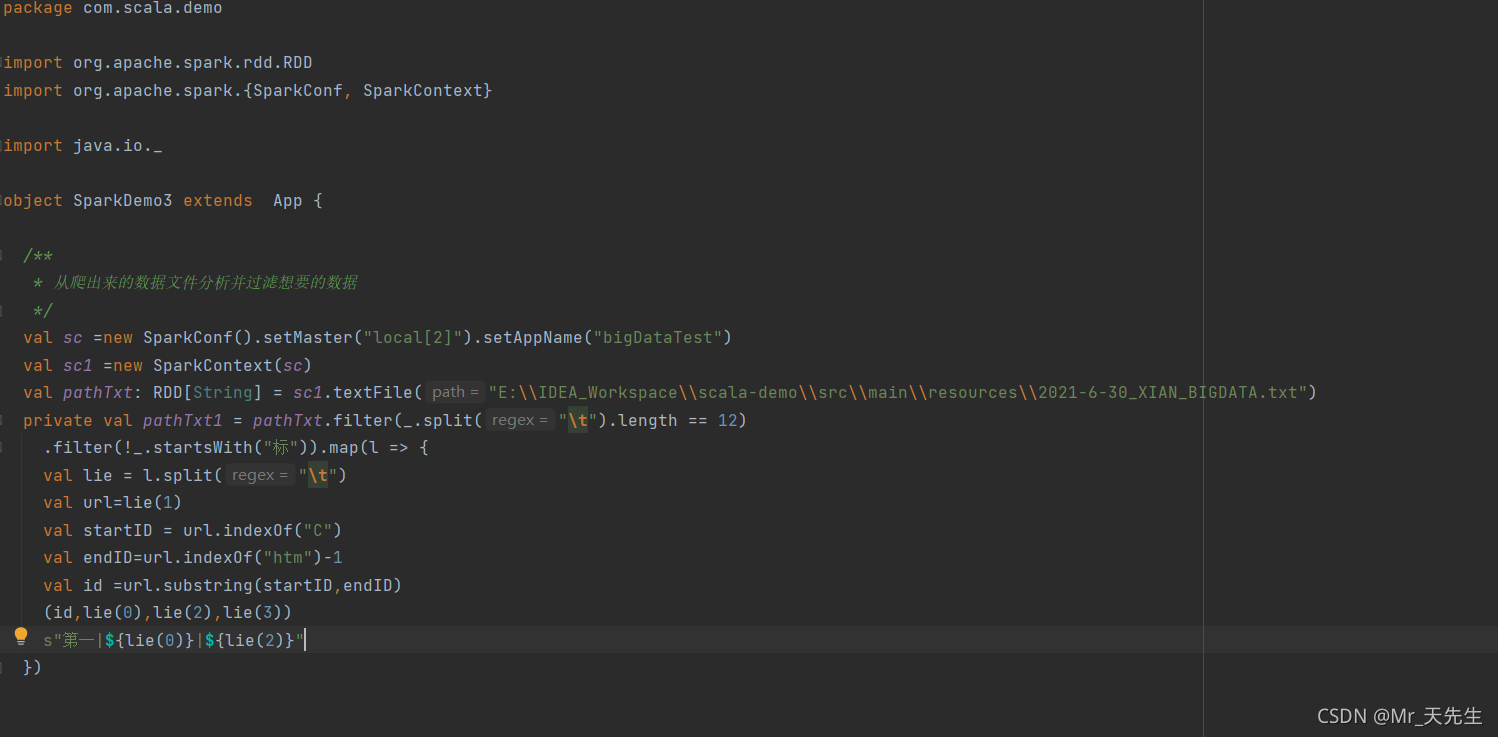Screen dimensions: 1498x737
Task: Click 'App' after the extends keyword
Action: tap(288, 201)
